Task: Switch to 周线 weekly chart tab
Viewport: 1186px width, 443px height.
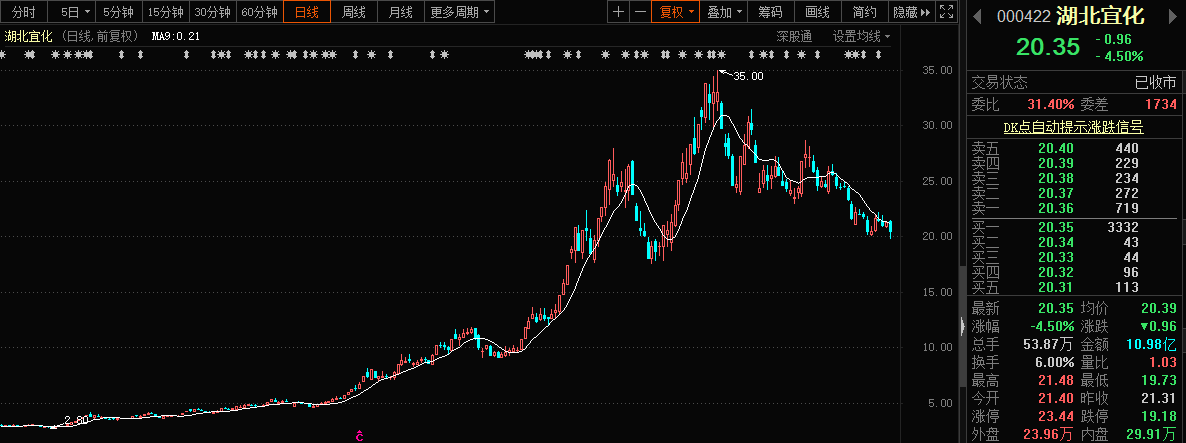Action: [x=354, y=11]
